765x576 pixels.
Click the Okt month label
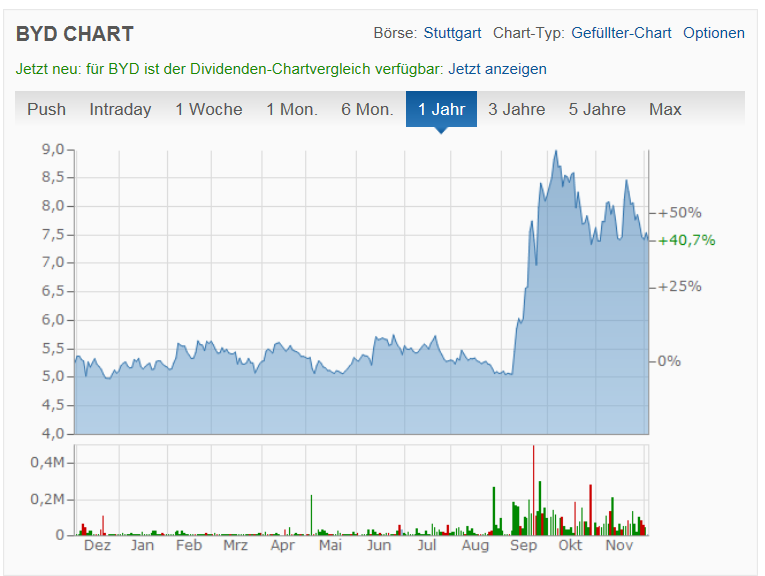570,545
